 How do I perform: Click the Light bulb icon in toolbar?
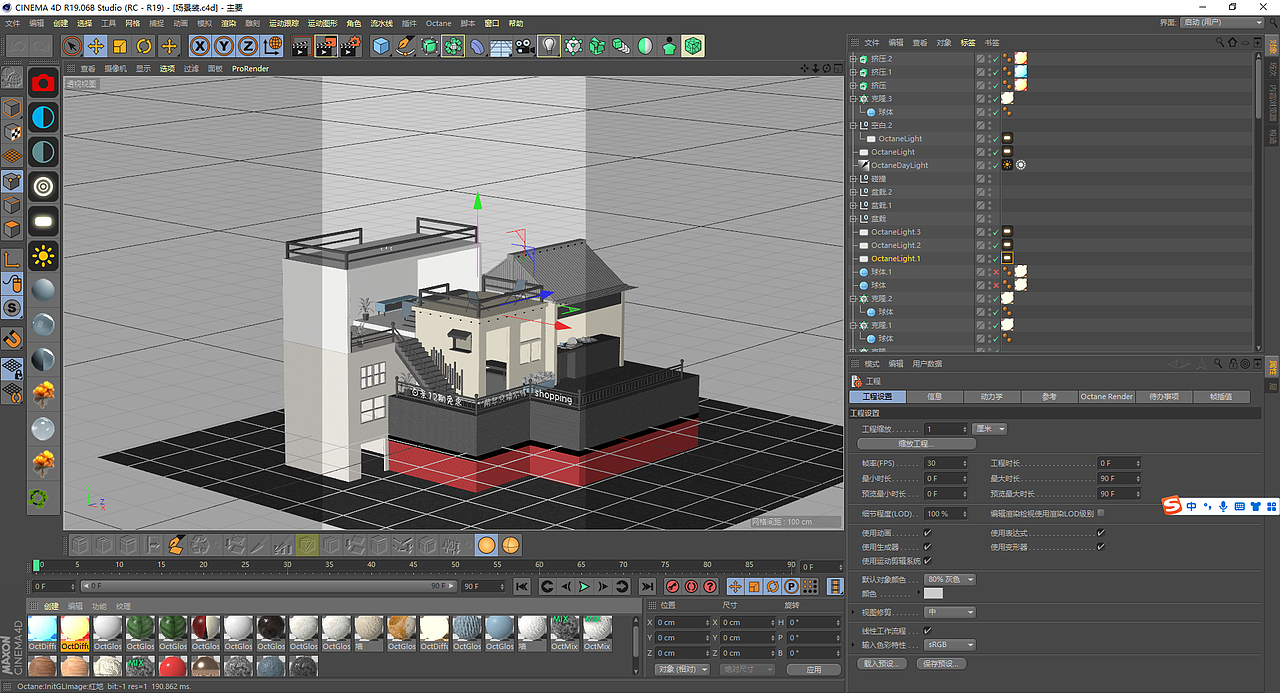[549, 46]
